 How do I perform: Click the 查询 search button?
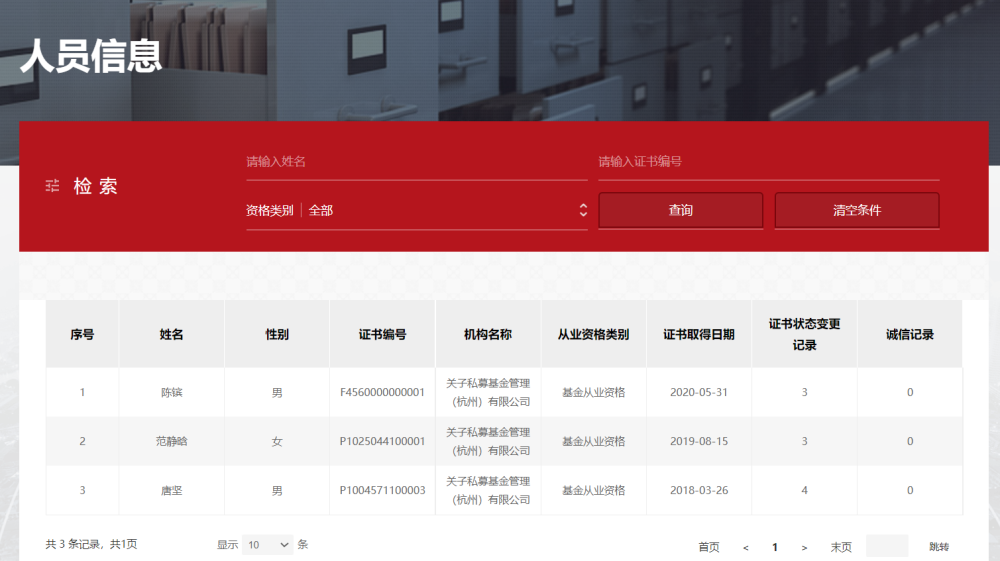tap(680, 210)
